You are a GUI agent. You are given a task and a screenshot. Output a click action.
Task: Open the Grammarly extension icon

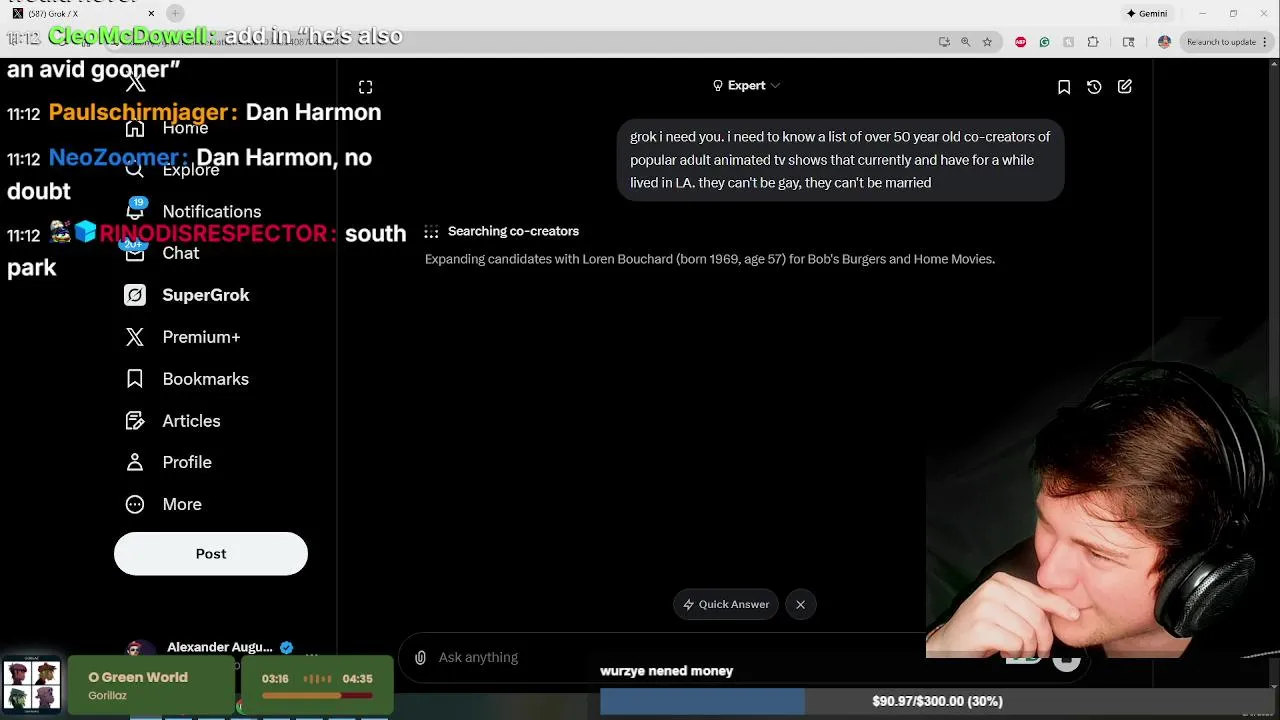pos(1044,42)
